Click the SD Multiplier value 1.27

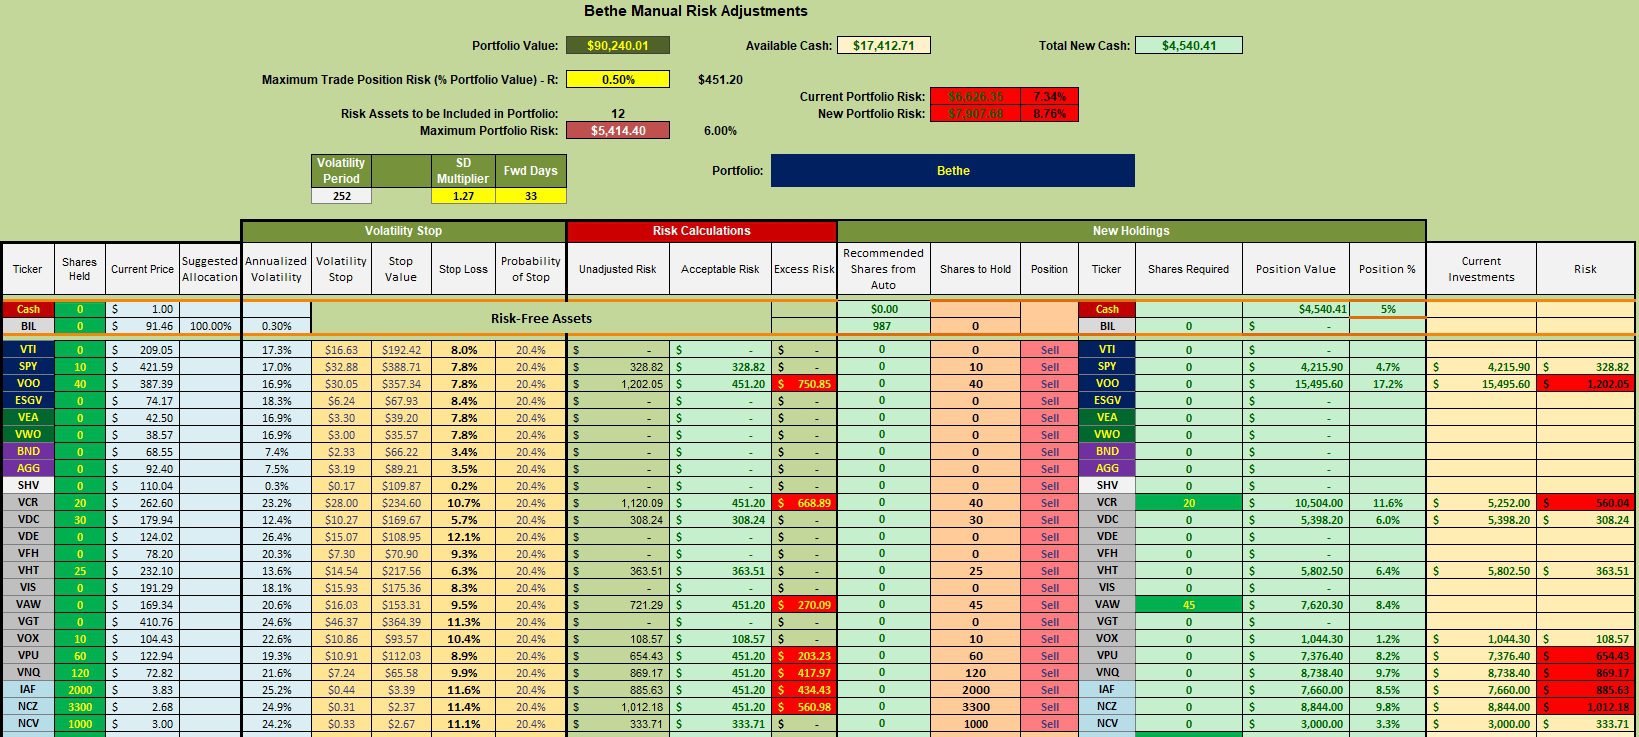click(463, 196)
